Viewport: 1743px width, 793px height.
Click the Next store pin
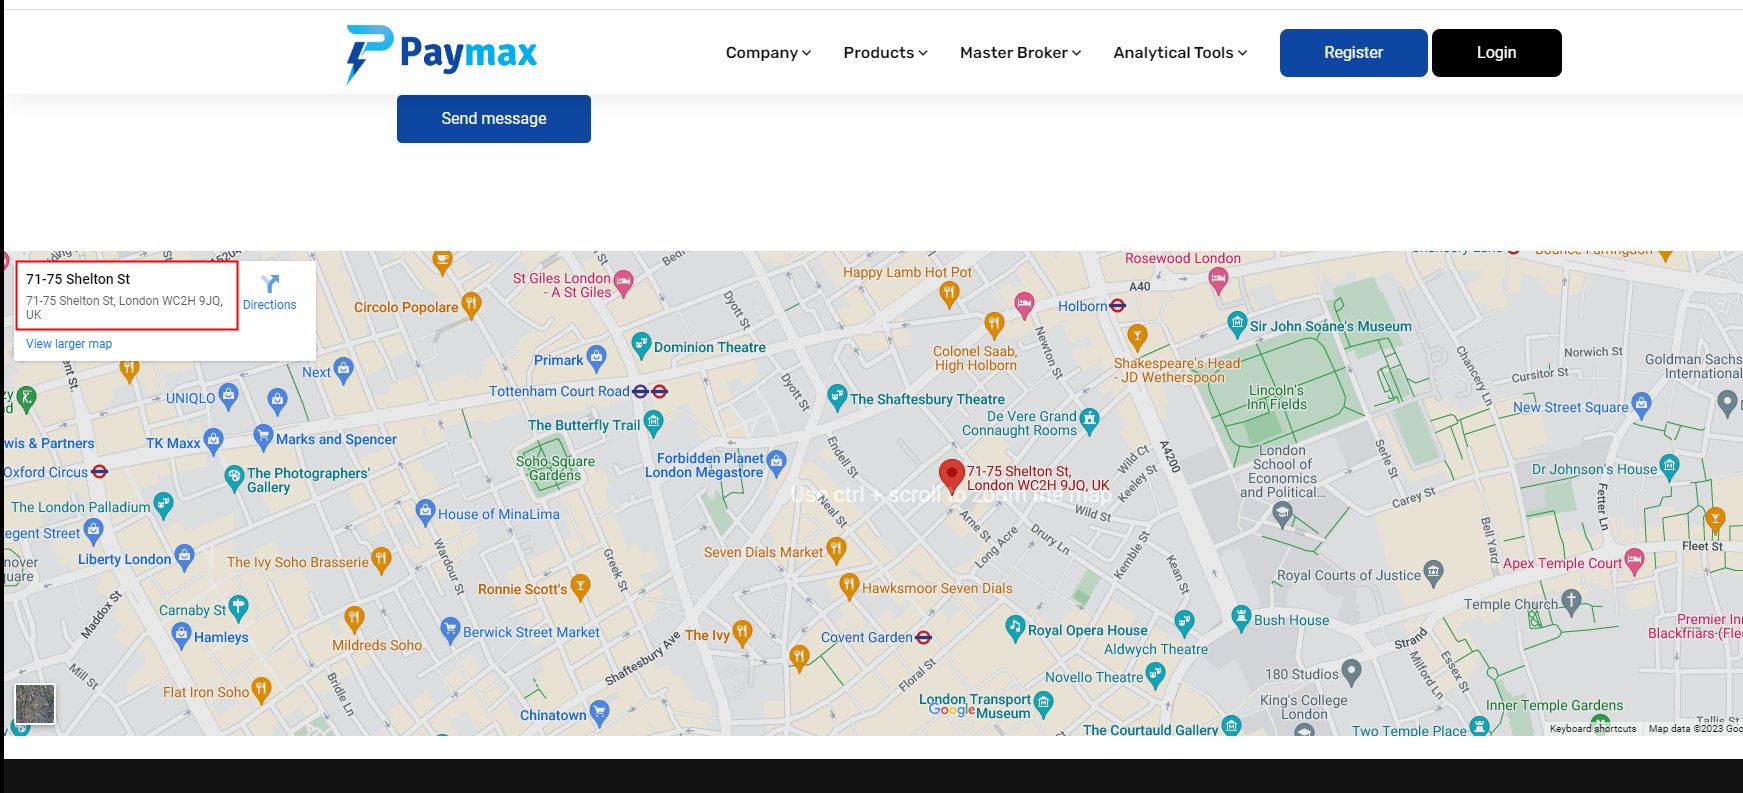(x=344, y=369)
